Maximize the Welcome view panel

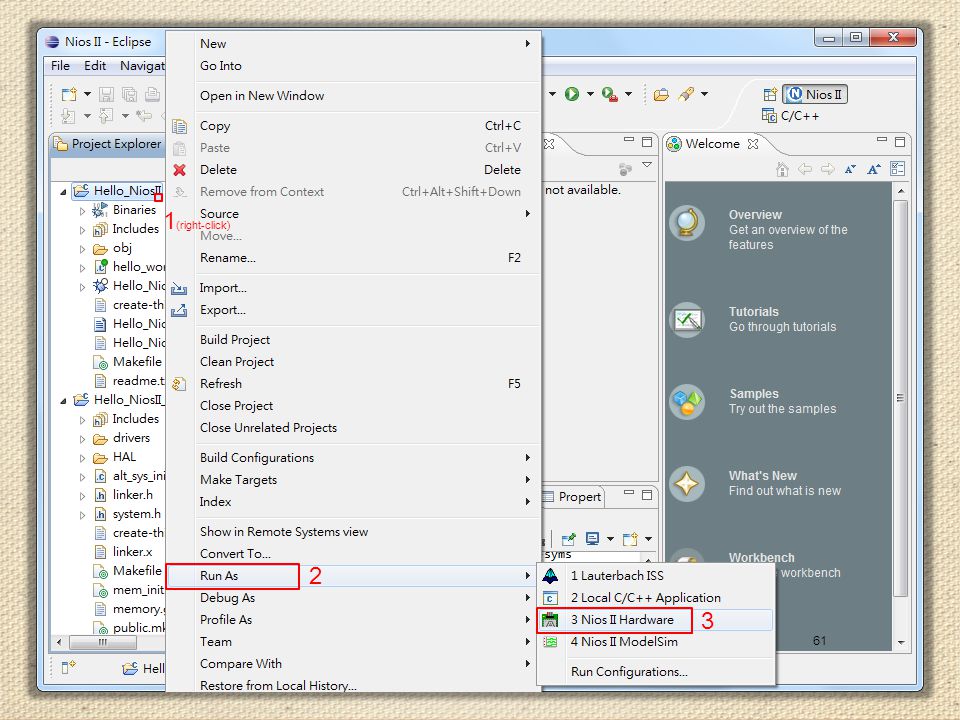click(899, 142)
